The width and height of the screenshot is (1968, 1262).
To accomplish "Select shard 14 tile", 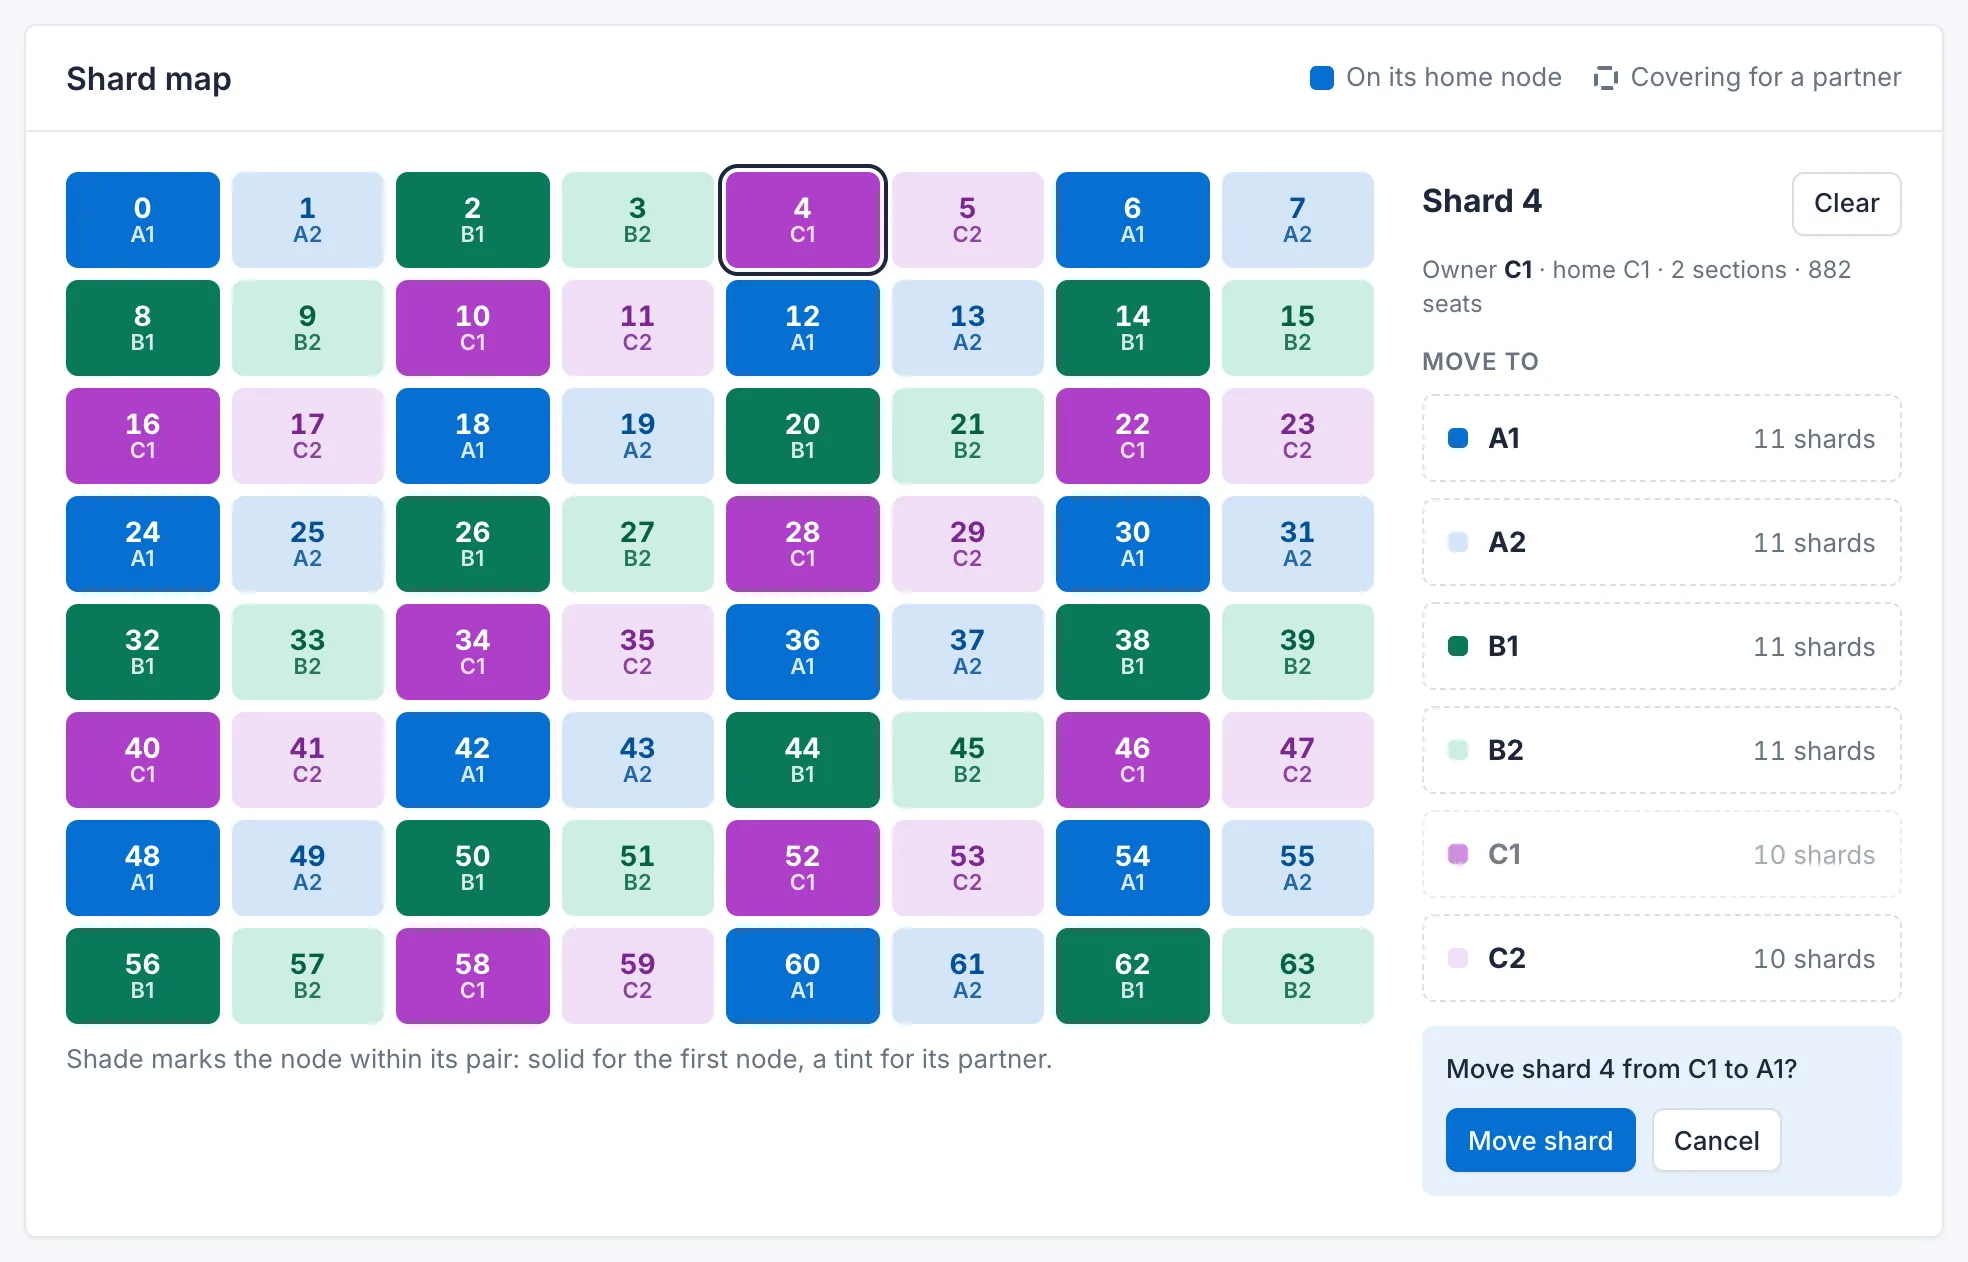I will point(1133,328).
